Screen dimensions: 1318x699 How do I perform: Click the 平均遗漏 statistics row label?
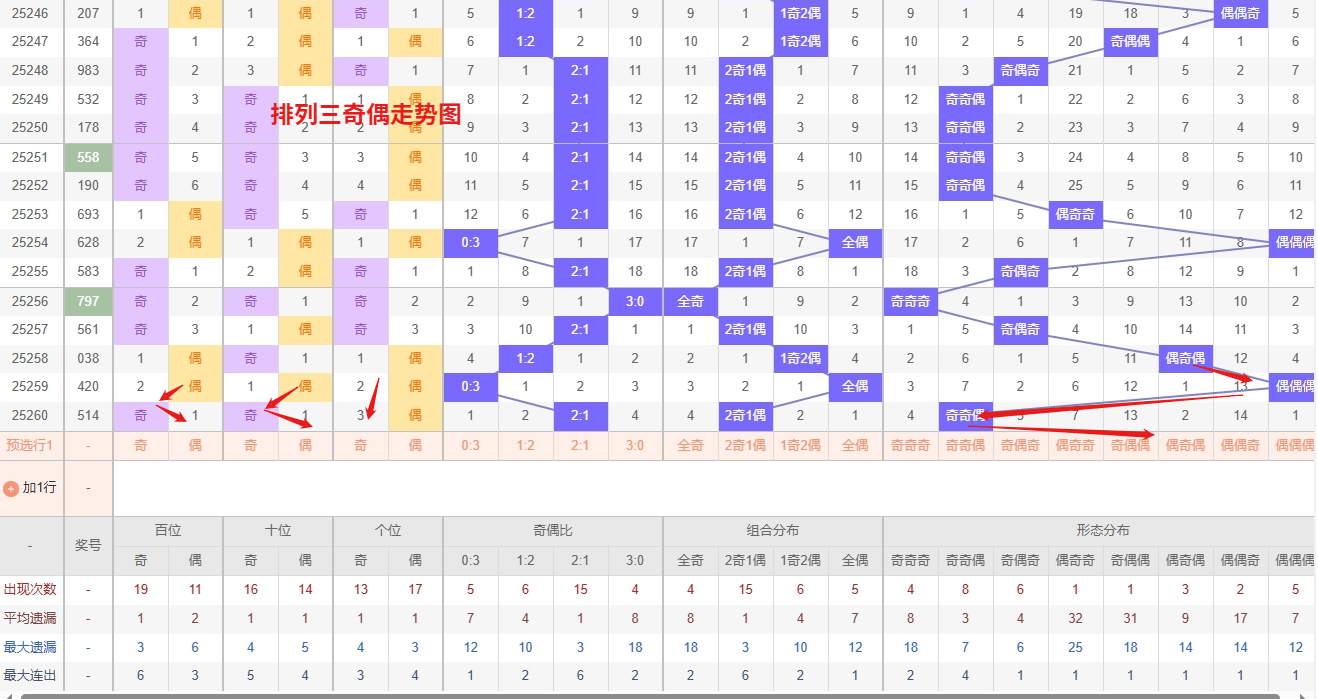coord(31,619)
